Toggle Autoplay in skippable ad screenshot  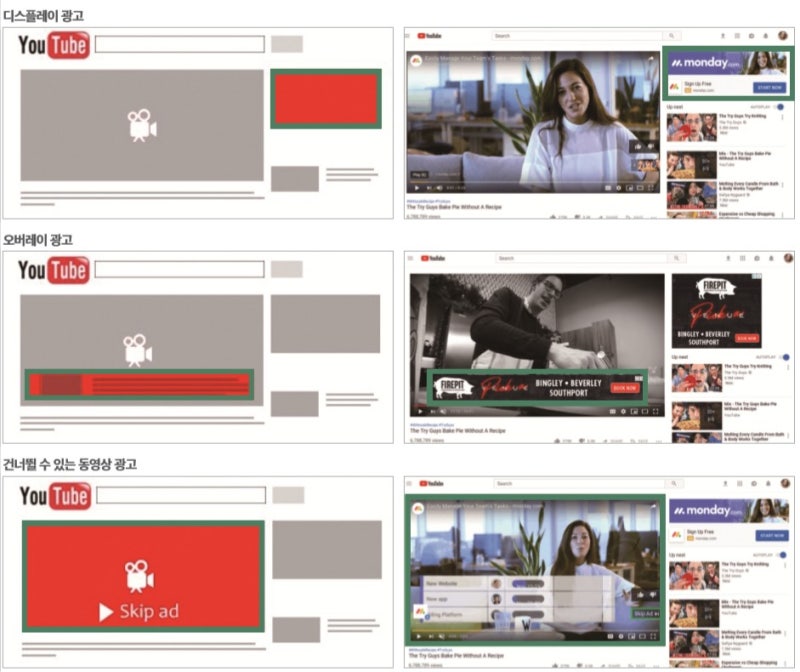(782, 555)
